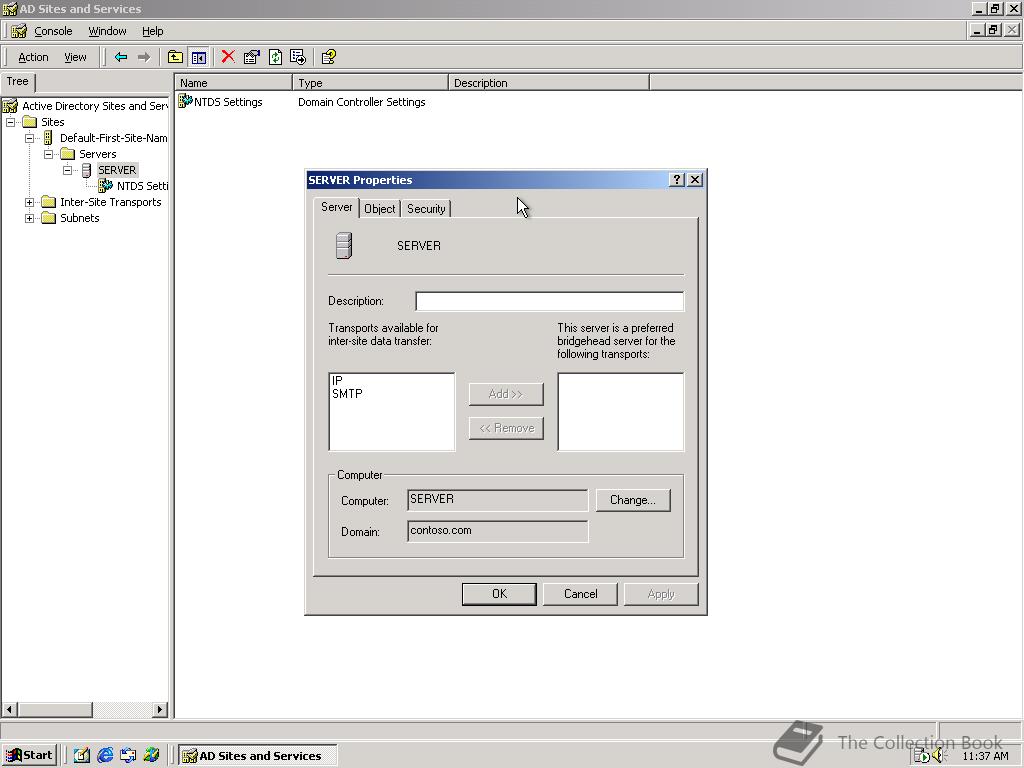Expand the Inter-Site Transports node
1024x768 pixels.
tap(29, 202)
